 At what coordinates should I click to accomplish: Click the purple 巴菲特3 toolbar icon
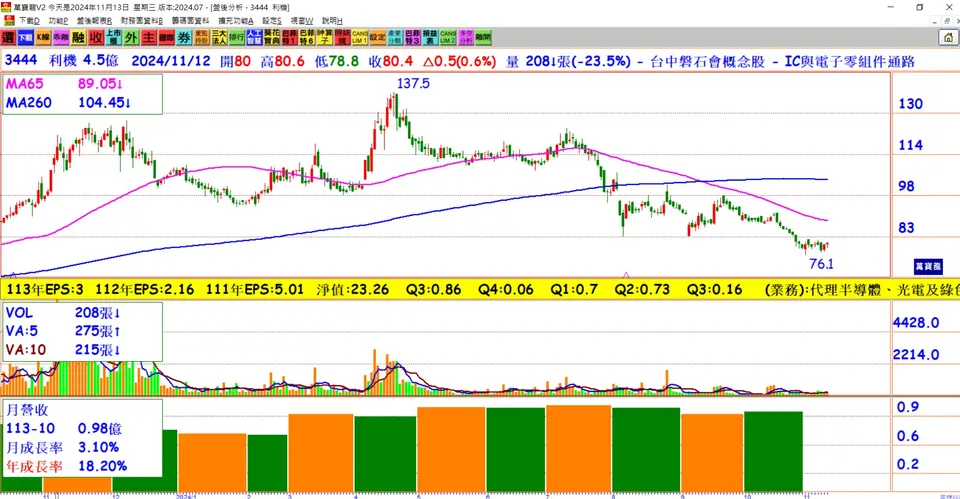[413, 37]
